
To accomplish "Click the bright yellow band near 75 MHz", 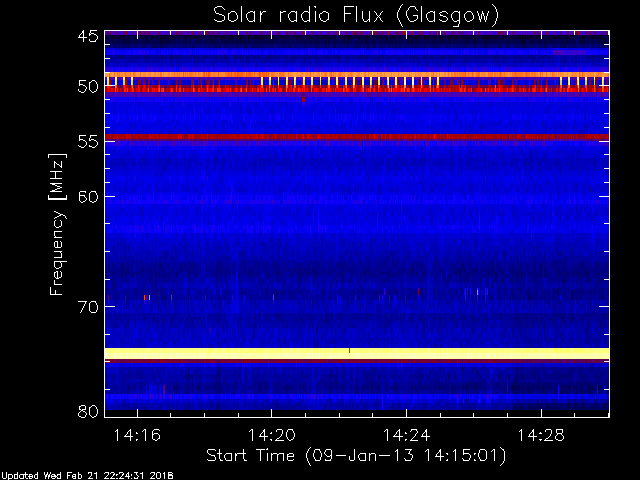I will [357, 353].
